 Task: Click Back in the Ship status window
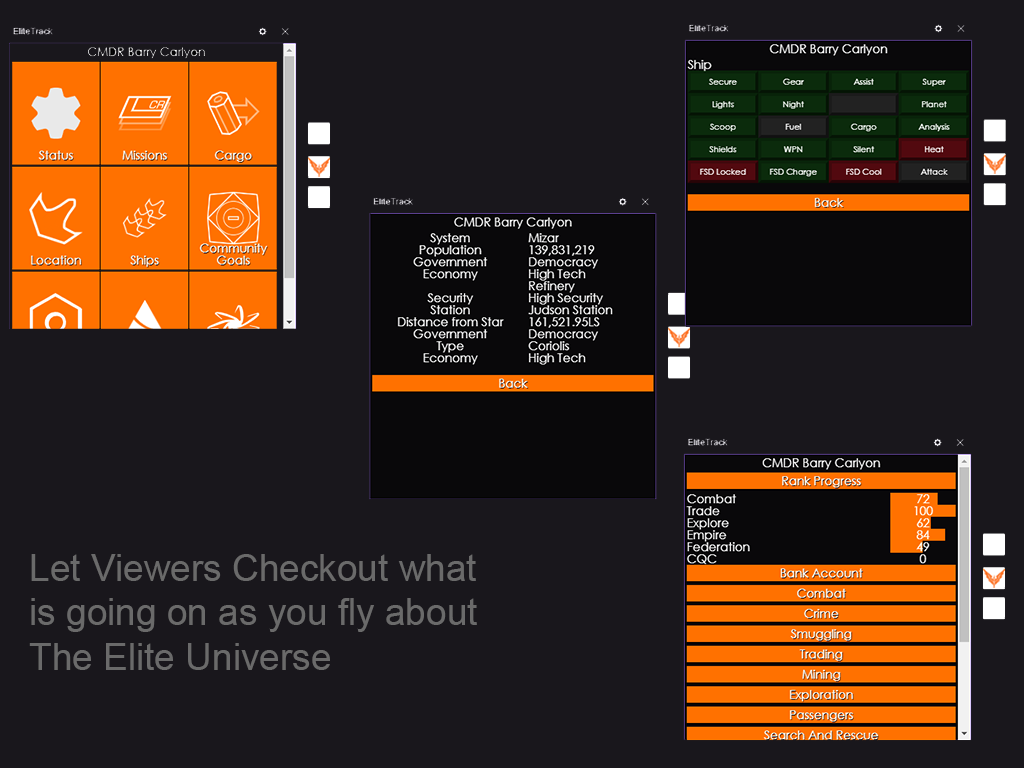(828, 202)
